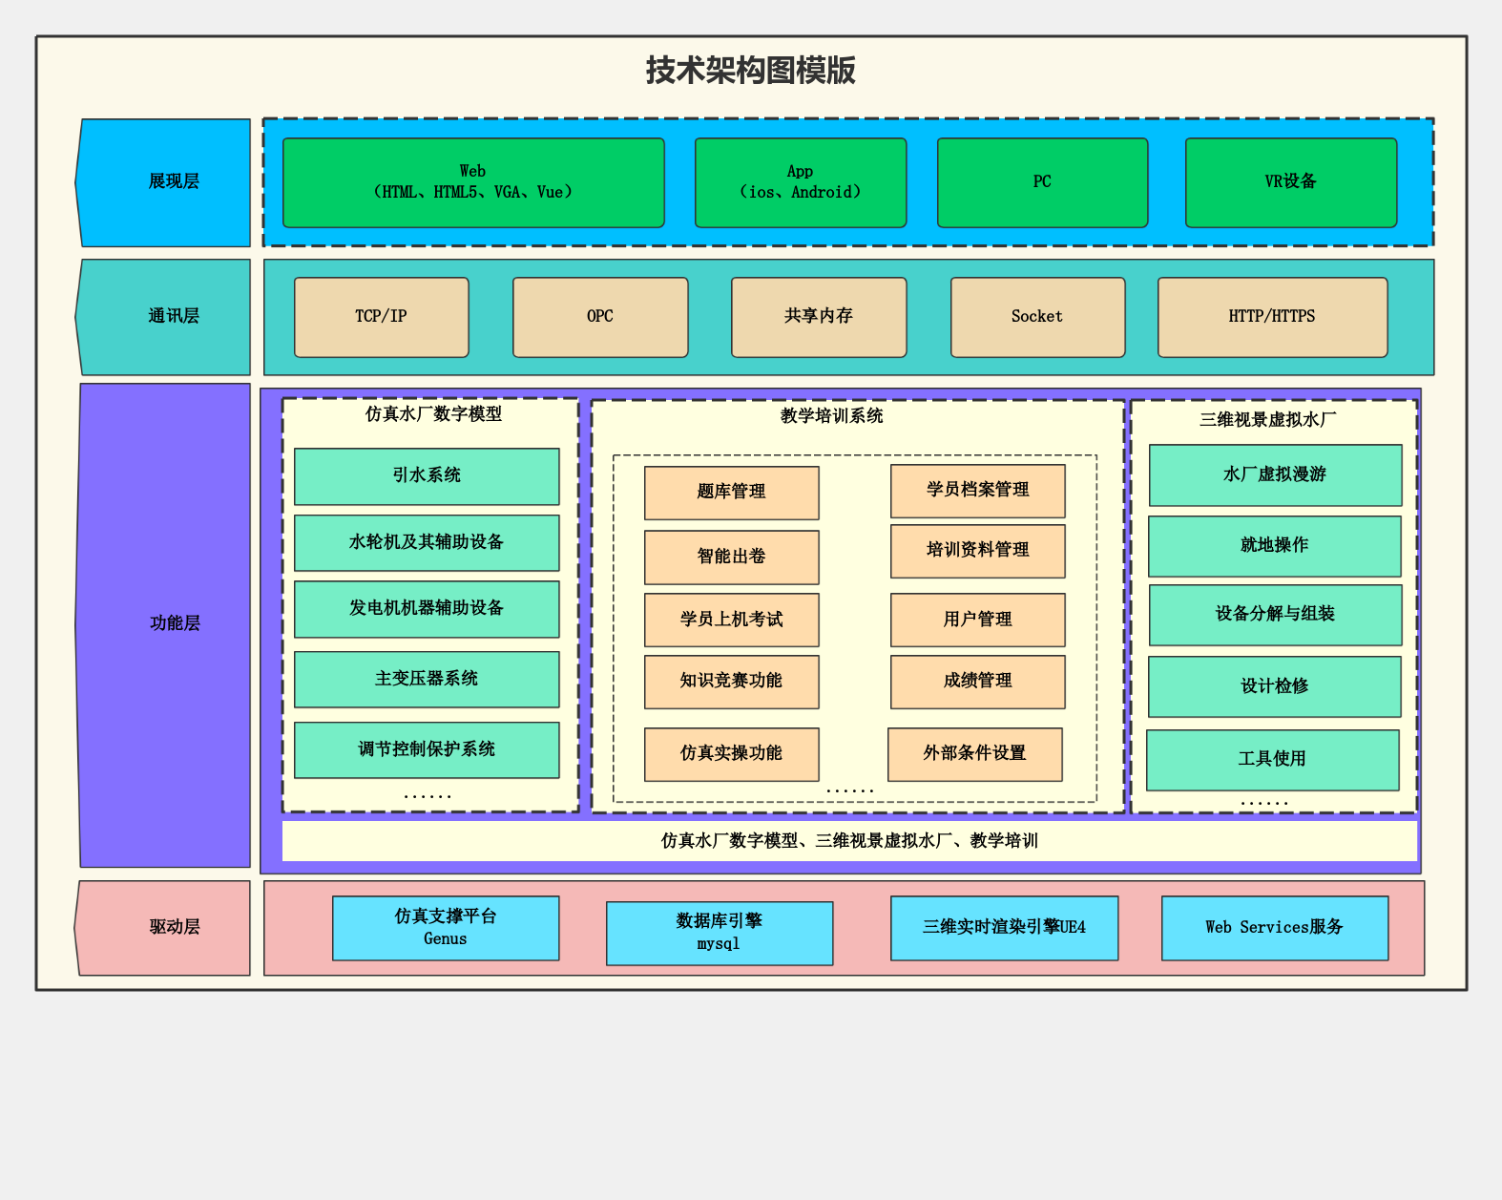Click the Web Services服务 block
Screen dimensions: 1502x1200
(1275, 927)
